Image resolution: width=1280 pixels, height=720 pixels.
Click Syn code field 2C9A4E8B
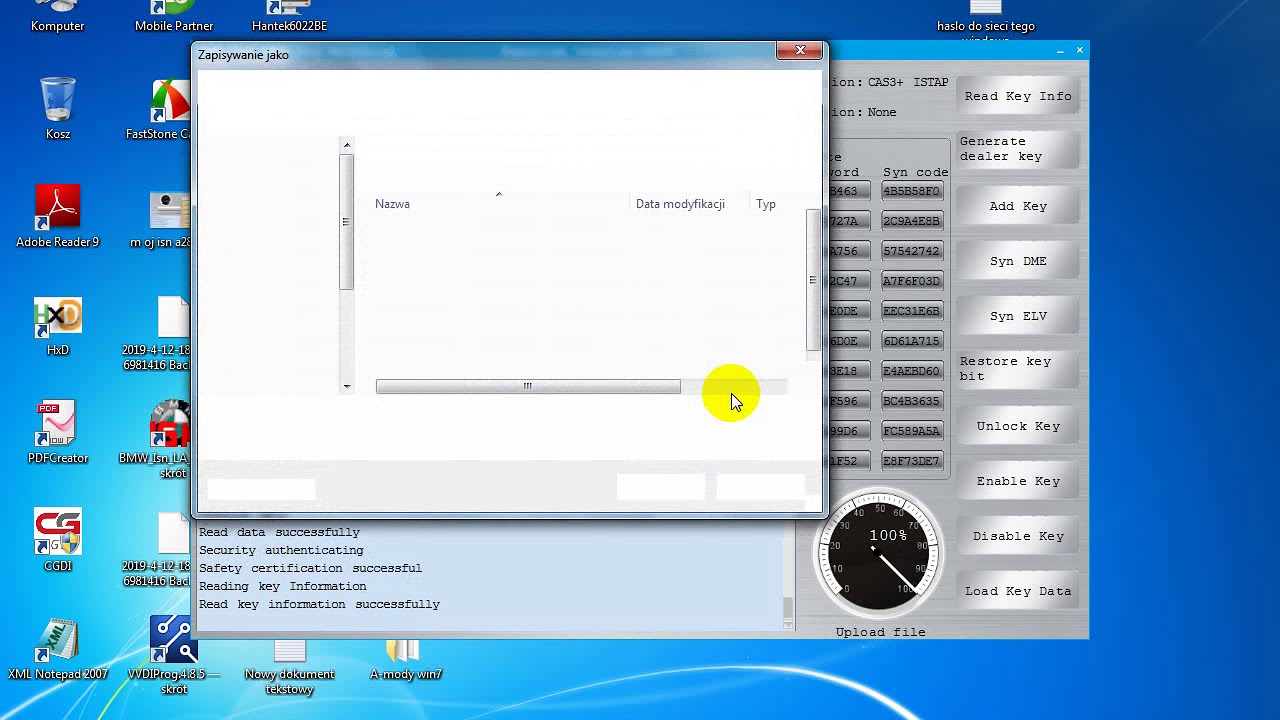click(x=912, y=221)
